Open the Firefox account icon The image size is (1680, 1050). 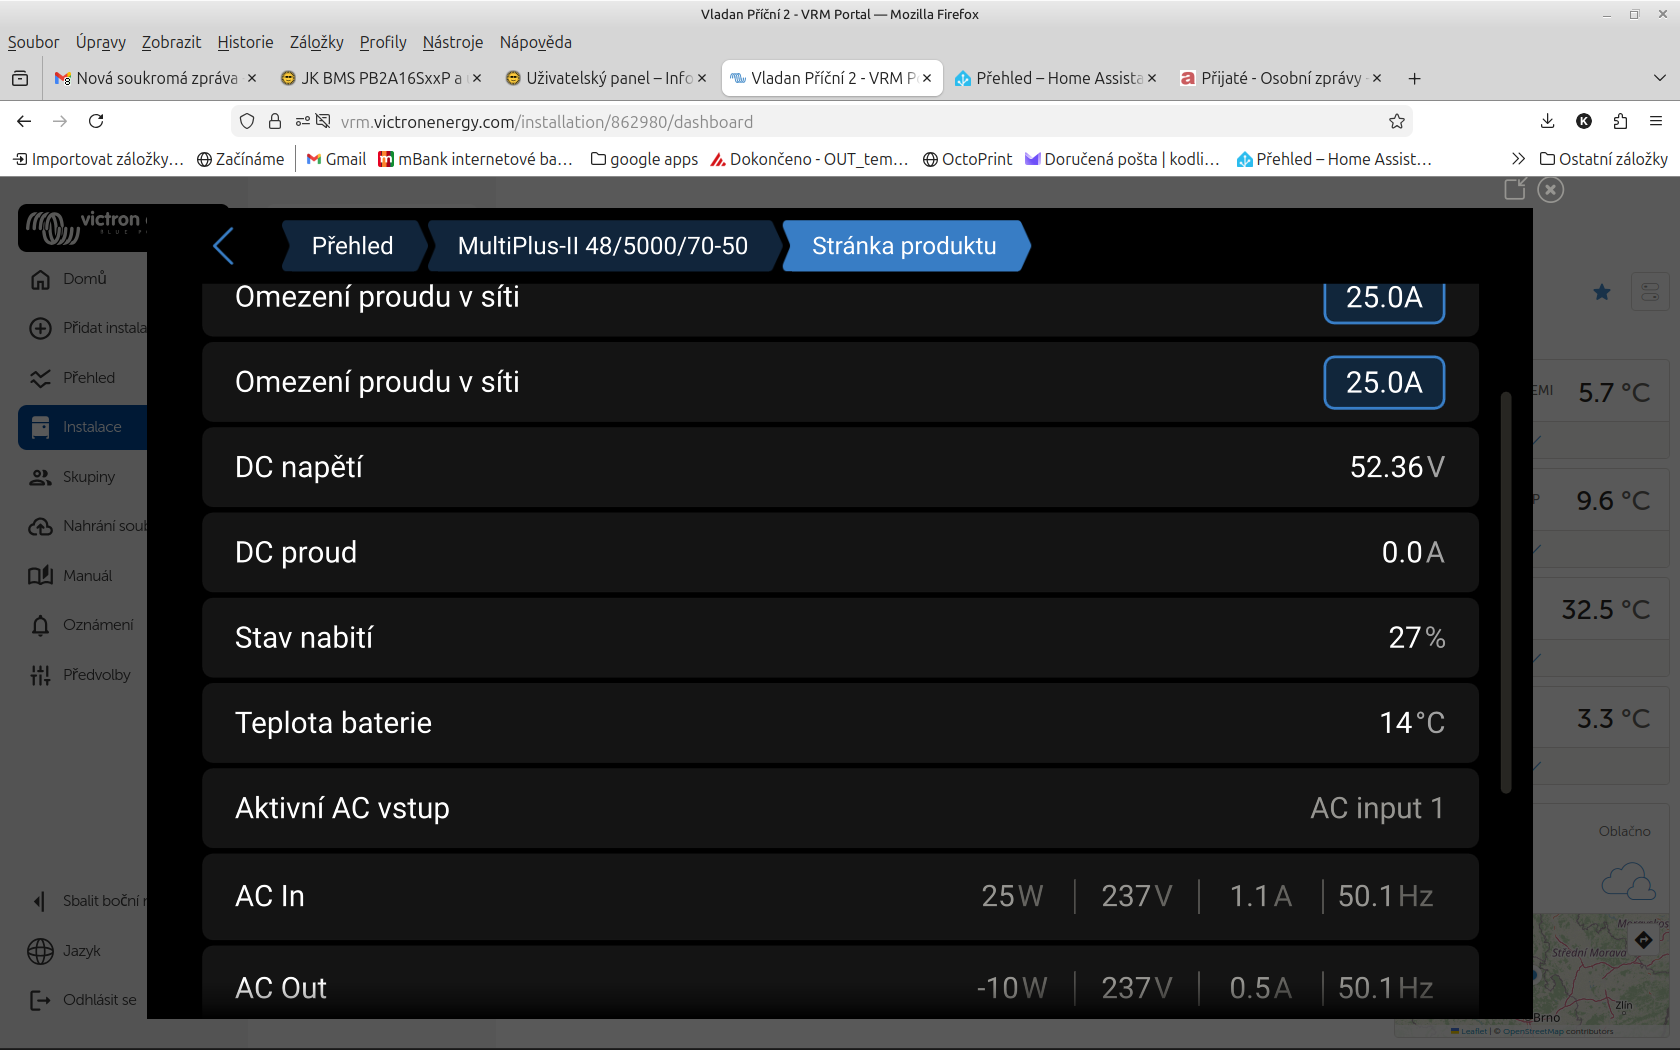coord(1584,121)
